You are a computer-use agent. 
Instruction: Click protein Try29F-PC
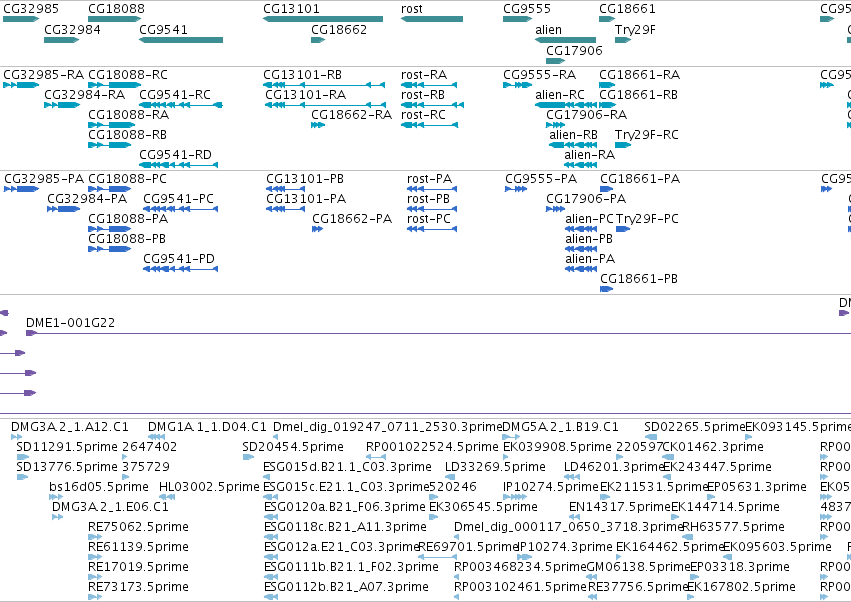pyautogui.click(x=647, y=219)
